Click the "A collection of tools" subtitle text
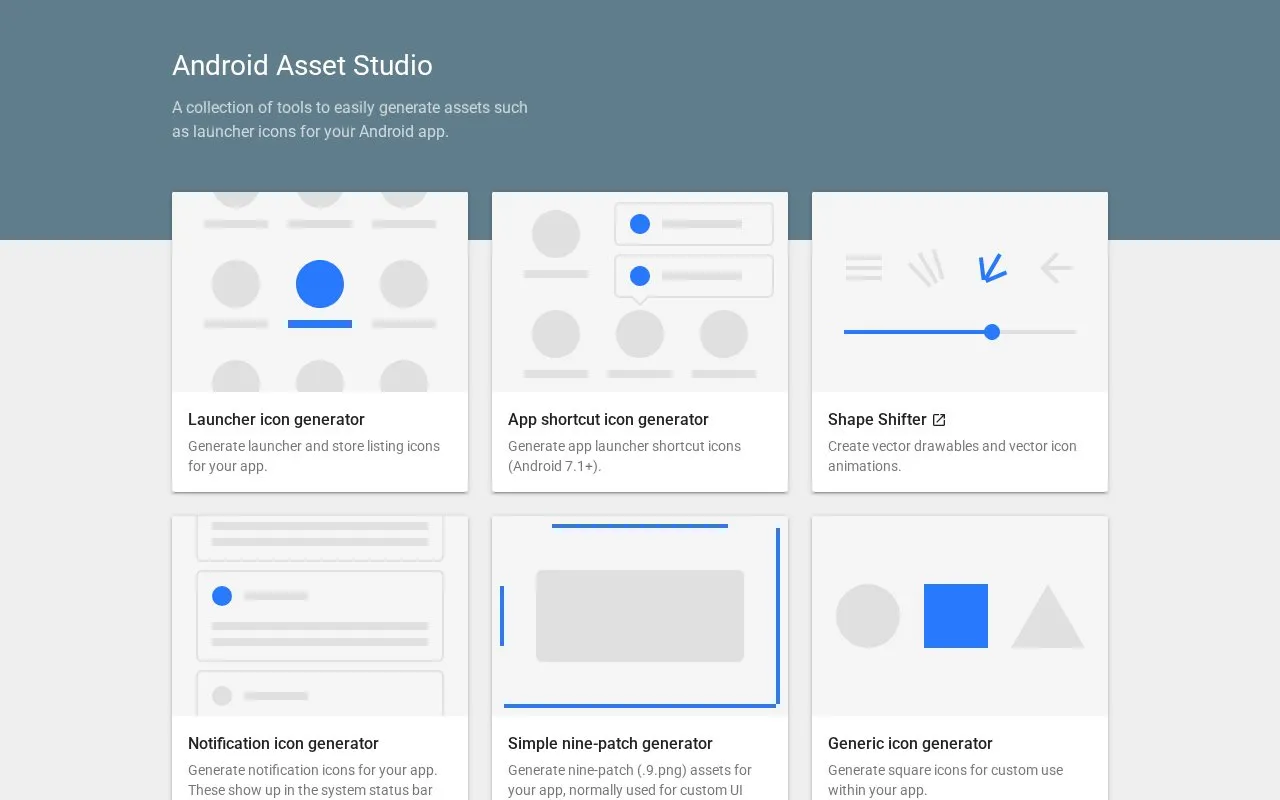The height and width of the screenshot is (800, 1280). coord(350,119)
